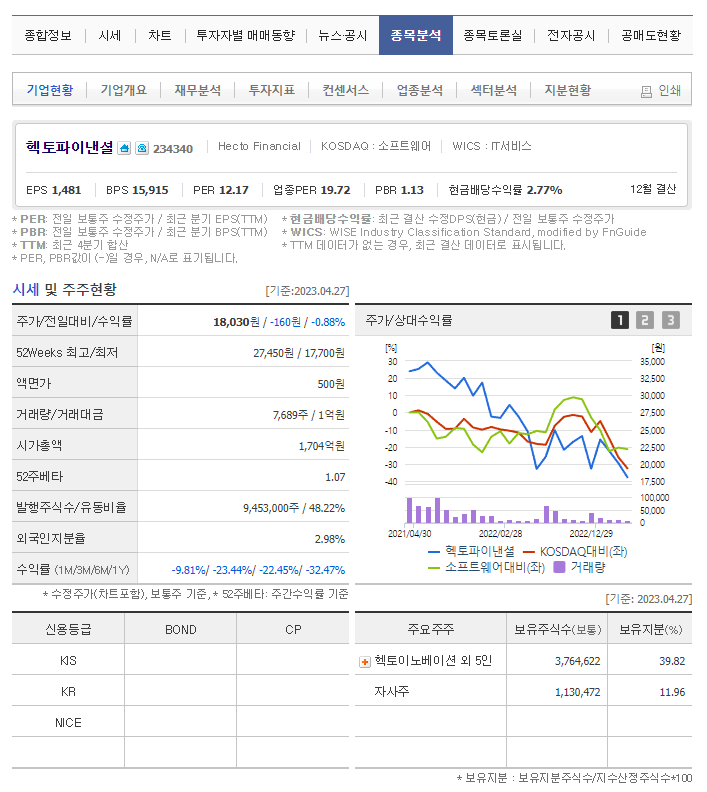Viewport: 707px width, 792px height.
Task: Click the KOSDAQ대비(좌) red legend marker
Action: (529, 552)
